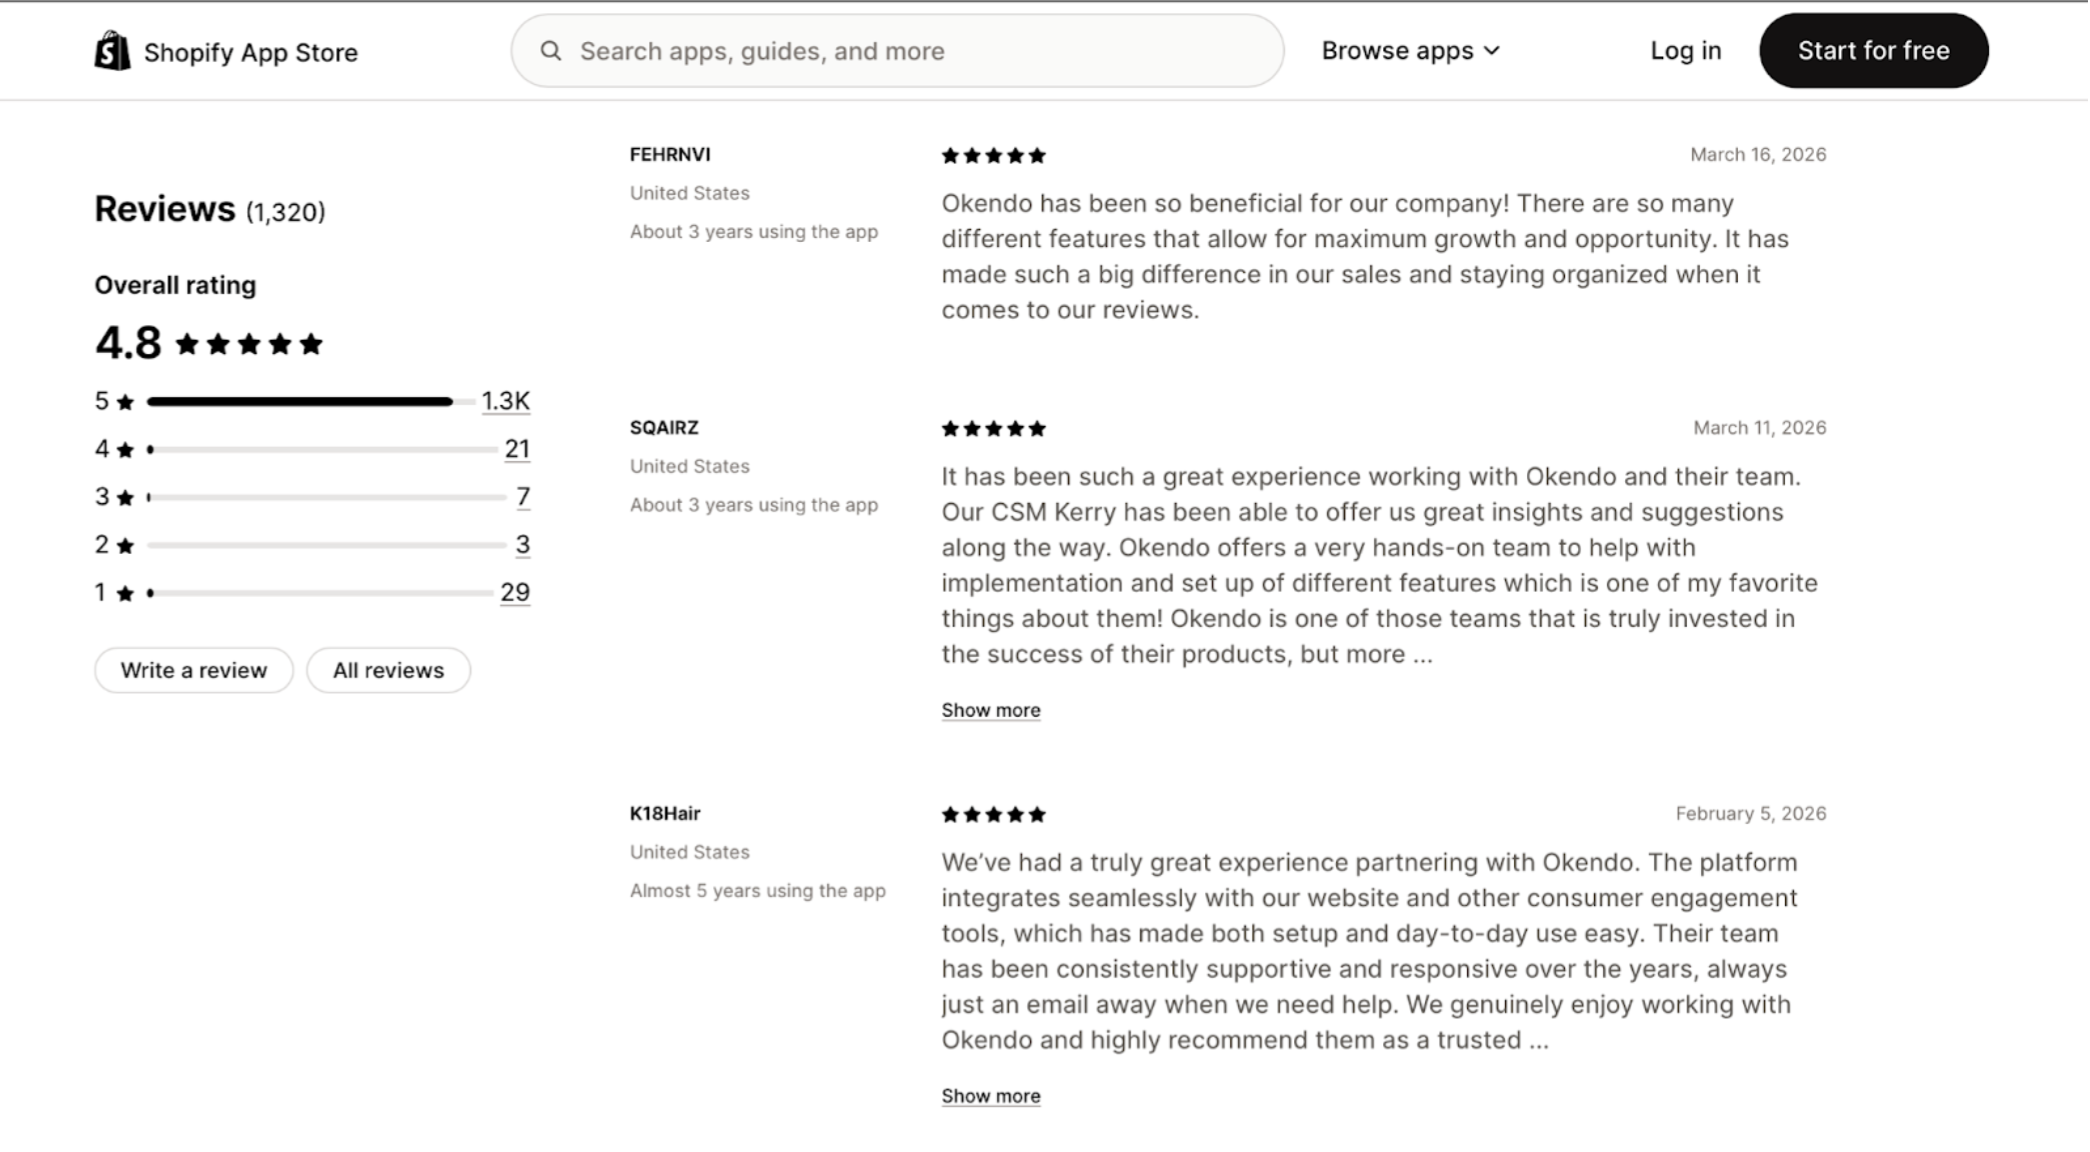Open All reviews
Screen dimensions: 2090x1152
click(388, 670)
